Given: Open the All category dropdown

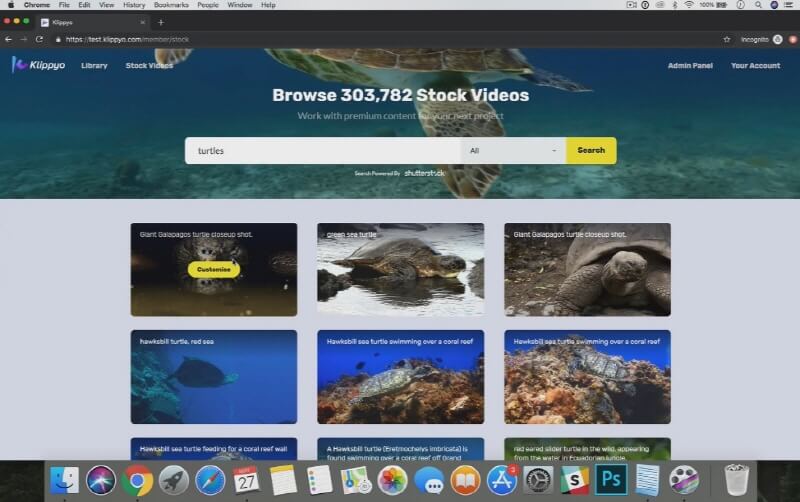Looking at the screenshot, I should [x=513, y=150].
